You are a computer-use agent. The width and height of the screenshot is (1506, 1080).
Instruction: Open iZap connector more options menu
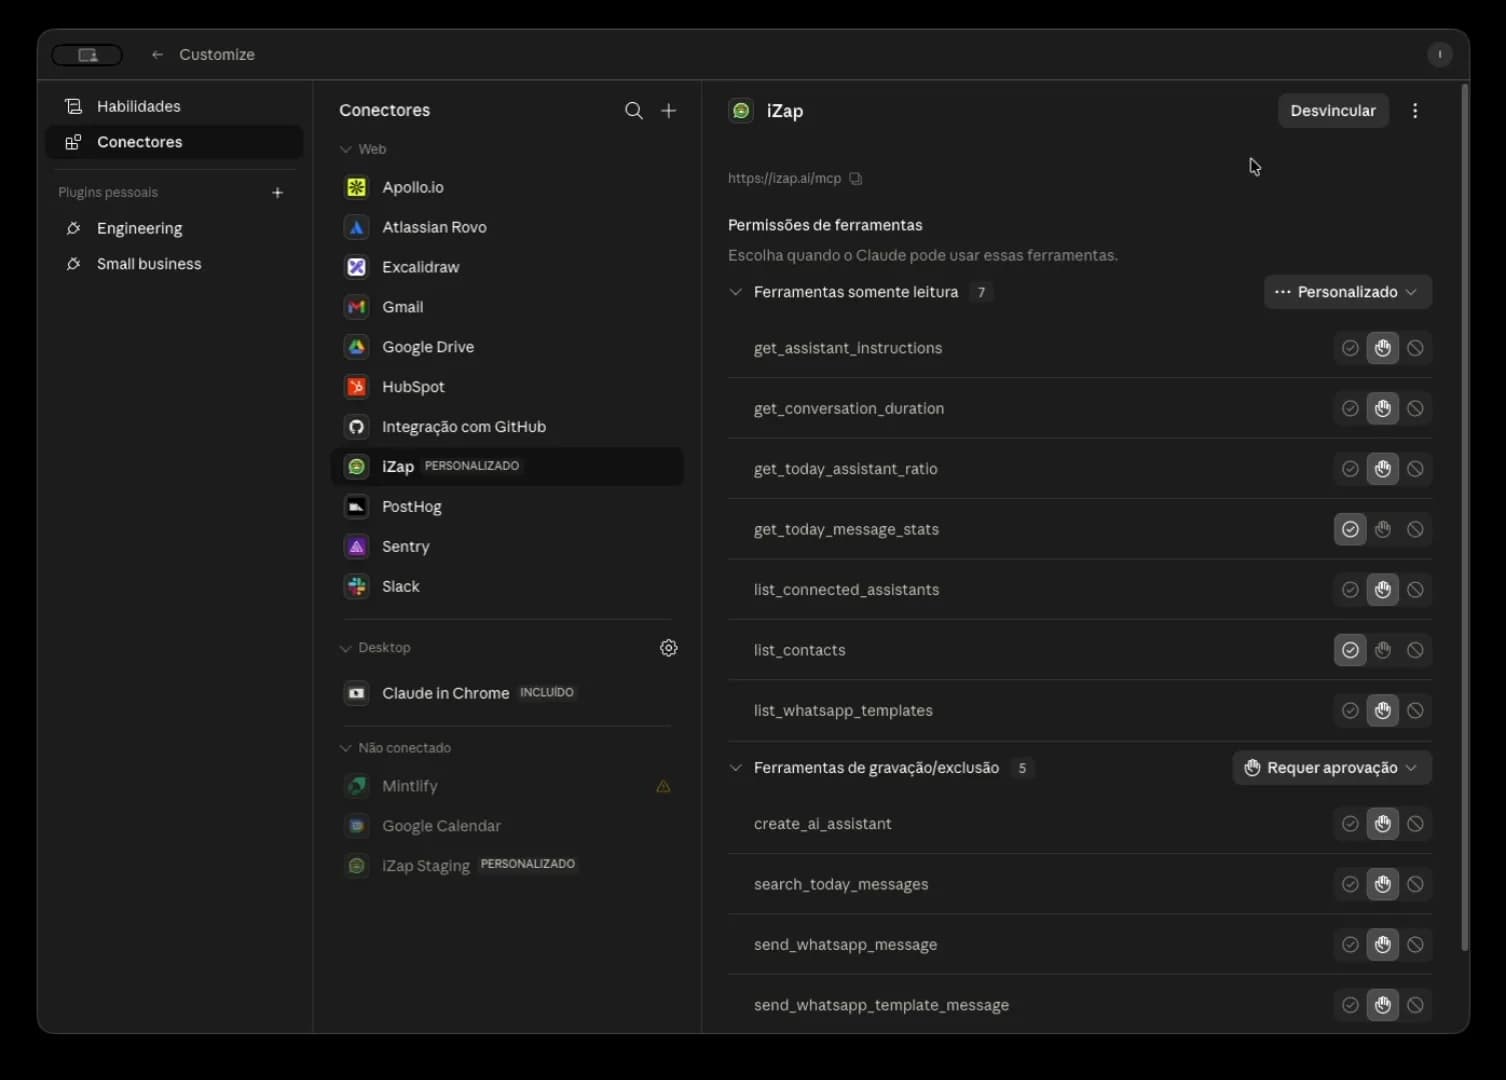tap(1415, 111)
